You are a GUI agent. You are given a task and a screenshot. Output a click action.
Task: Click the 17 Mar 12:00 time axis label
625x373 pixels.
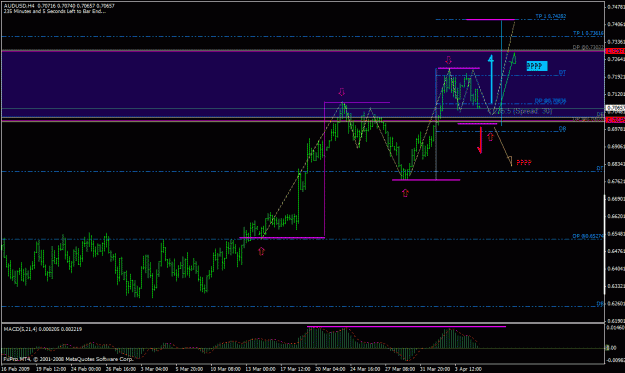pyautogui.click(x=295, y=369)
